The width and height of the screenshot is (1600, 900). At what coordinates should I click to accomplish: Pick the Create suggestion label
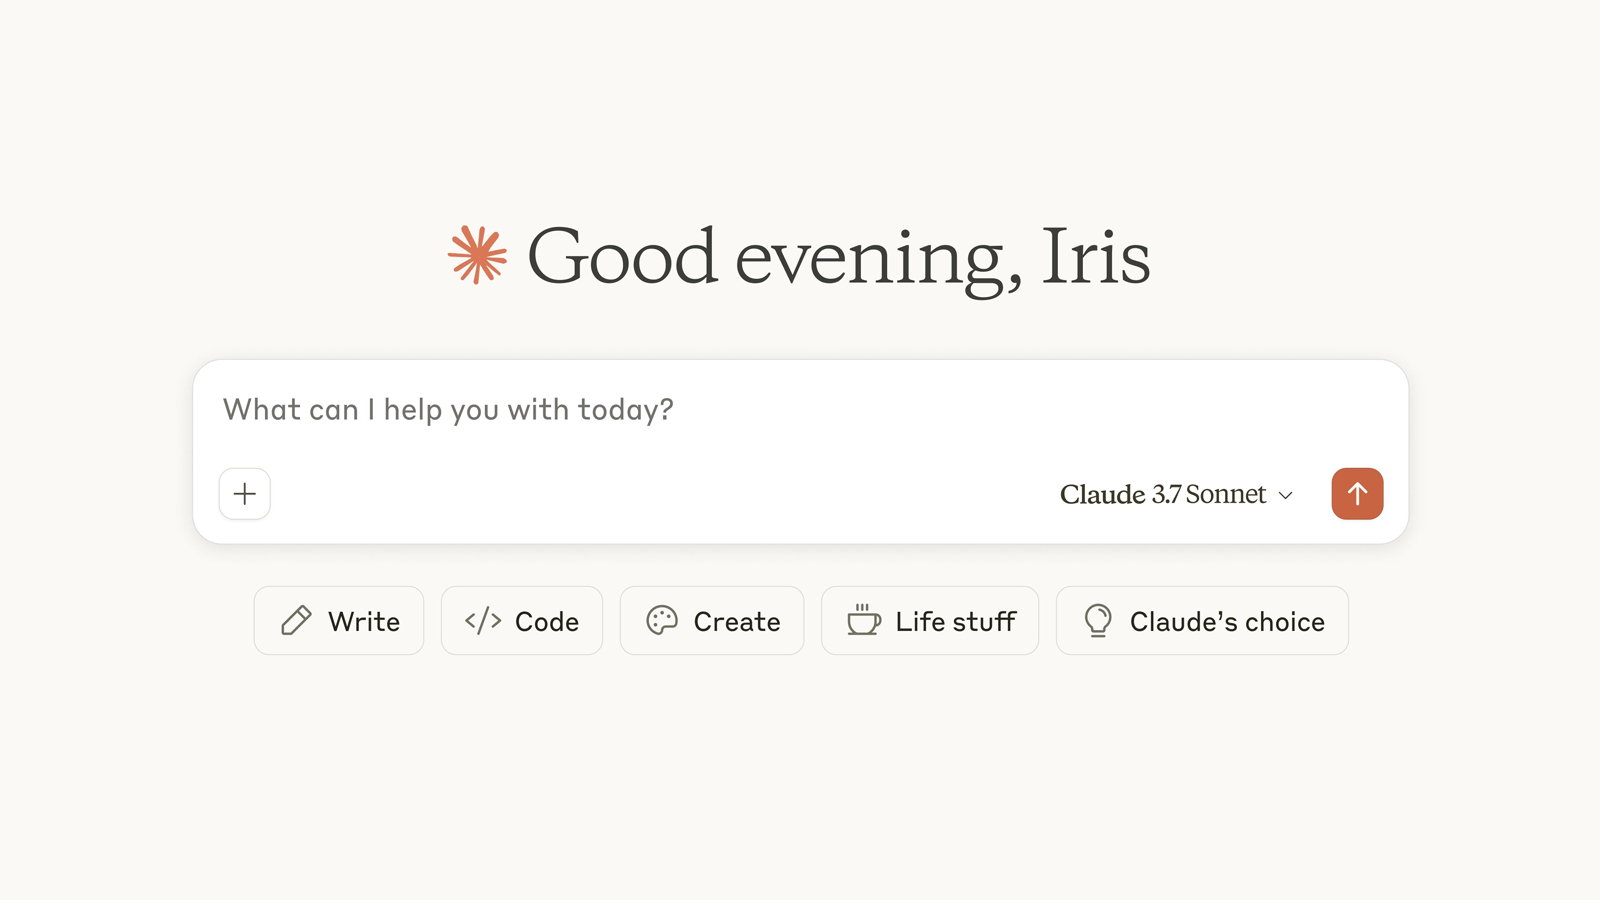point(737,622)
